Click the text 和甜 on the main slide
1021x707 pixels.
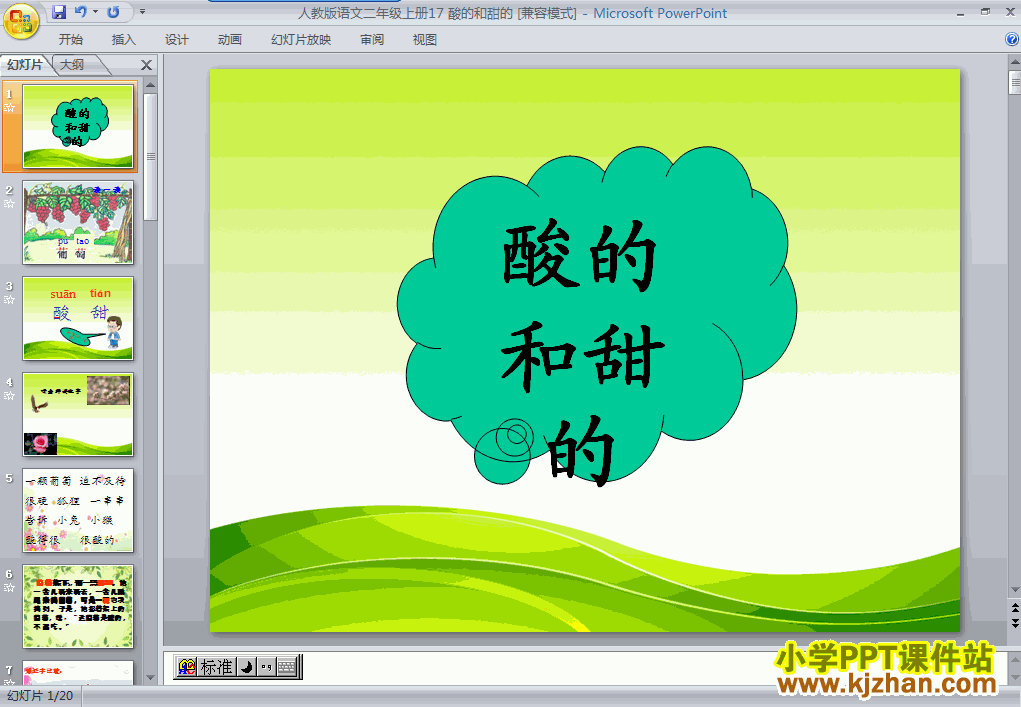coord(582,356)
